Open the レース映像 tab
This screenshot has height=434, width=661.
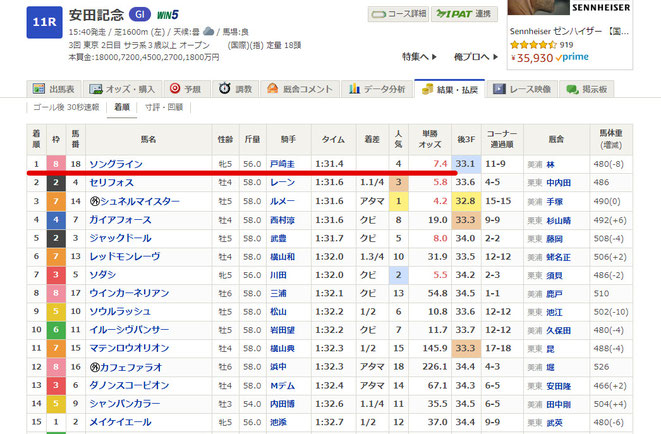pyautogui.click(x=522, y=89)
